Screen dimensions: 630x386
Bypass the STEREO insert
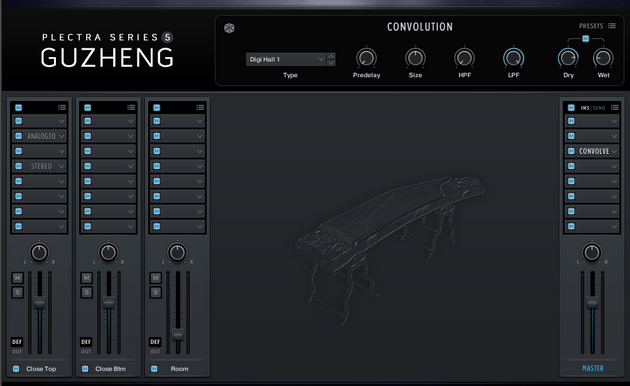coord(18,166)
